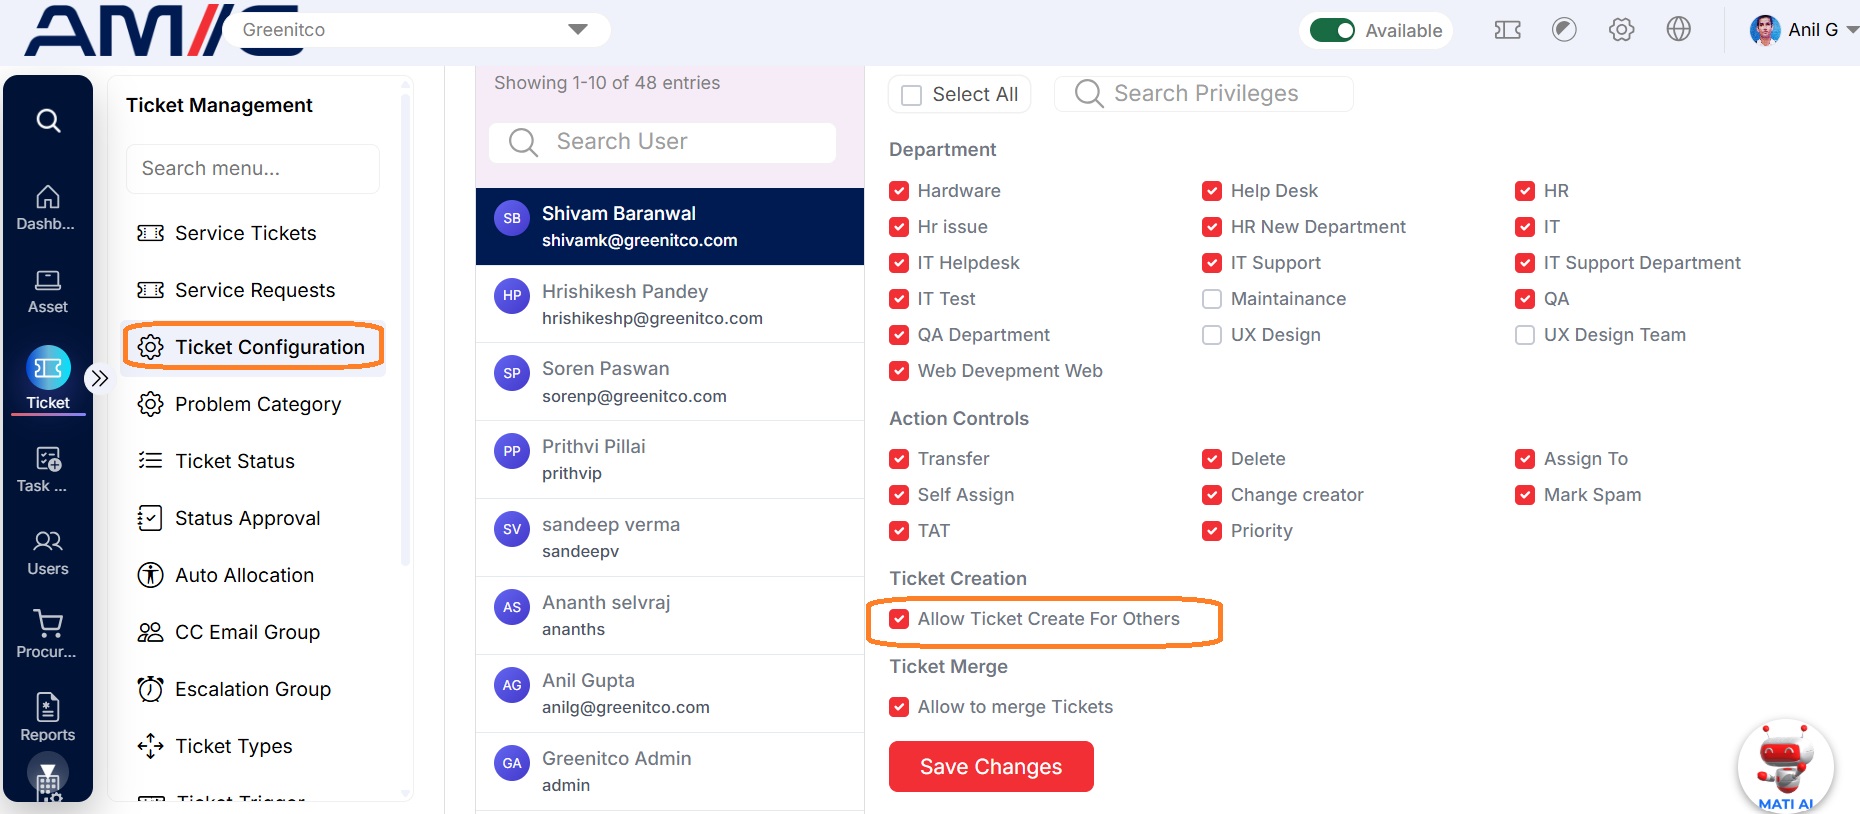Click Greenitco Admin's GA avatar
Viewport: 1860px width, 814px height.
(512, 763)
